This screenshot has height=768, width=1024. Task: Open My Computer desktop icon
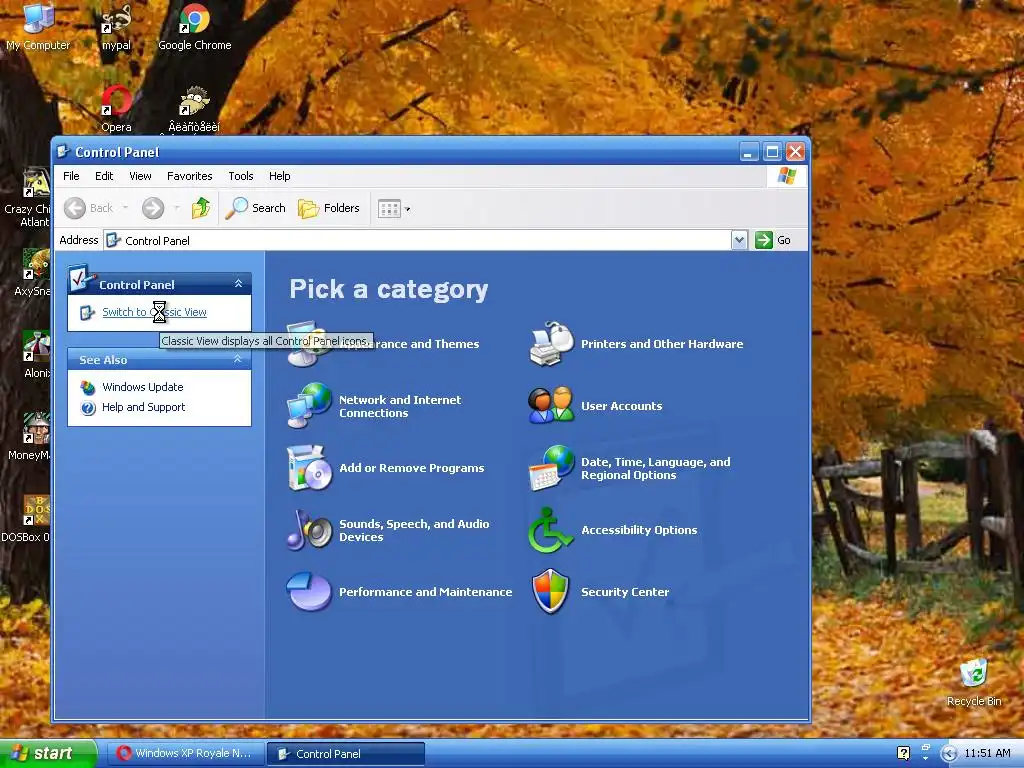(38, 26)
